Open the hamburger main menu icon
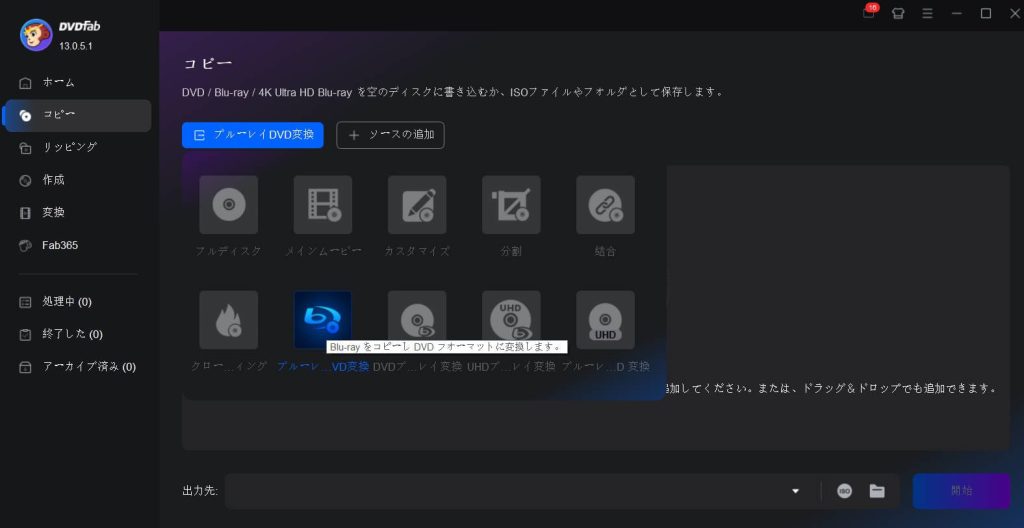 point(927,14)
